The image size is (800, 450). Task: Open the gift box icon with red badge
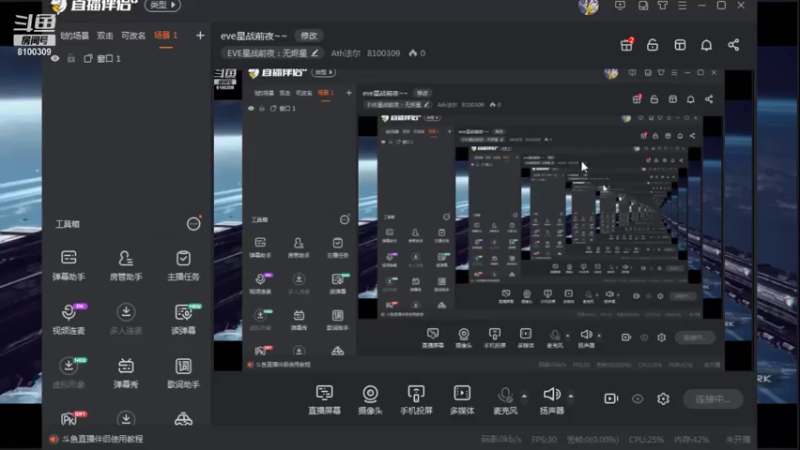click(x=627, y=45)
